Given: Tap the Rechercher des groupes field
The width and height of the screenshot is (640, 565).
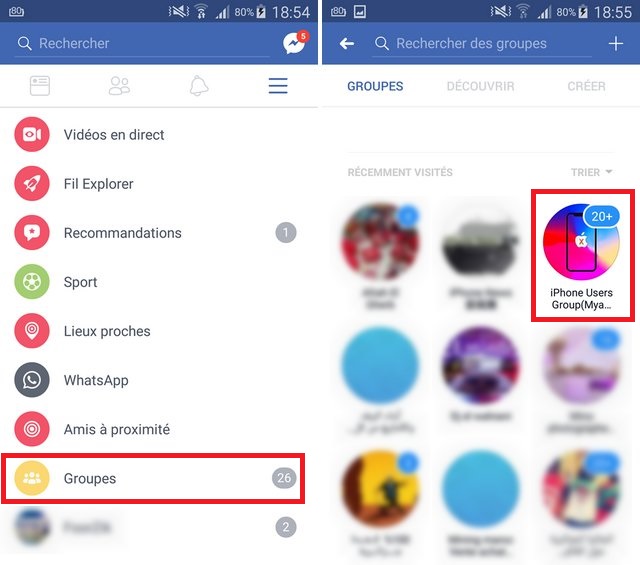Looking at the screenshot, I should coord(482,43).
